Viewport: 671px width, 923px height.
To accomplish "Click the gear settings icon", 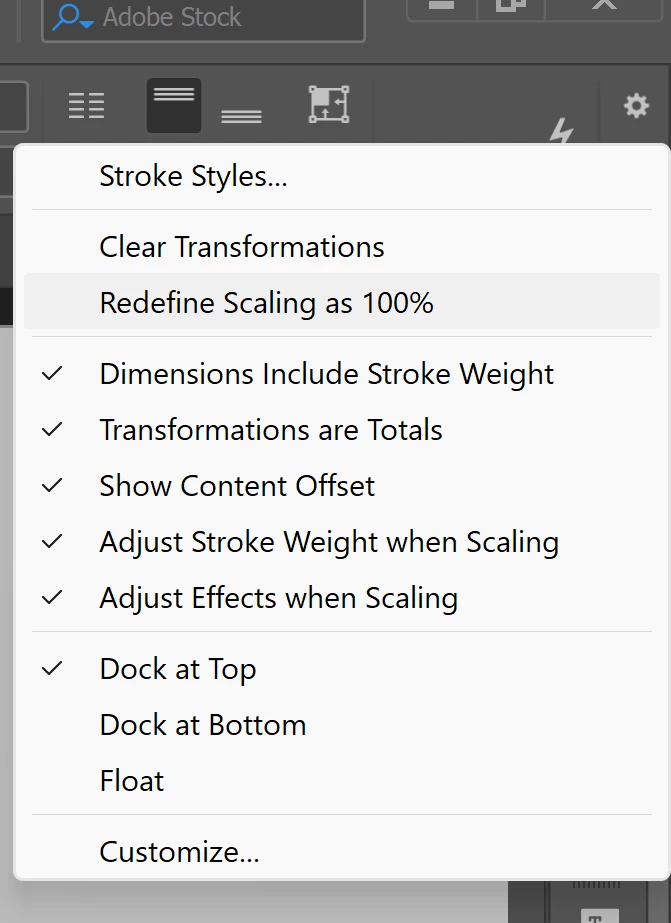I will (x=636, y=105).
